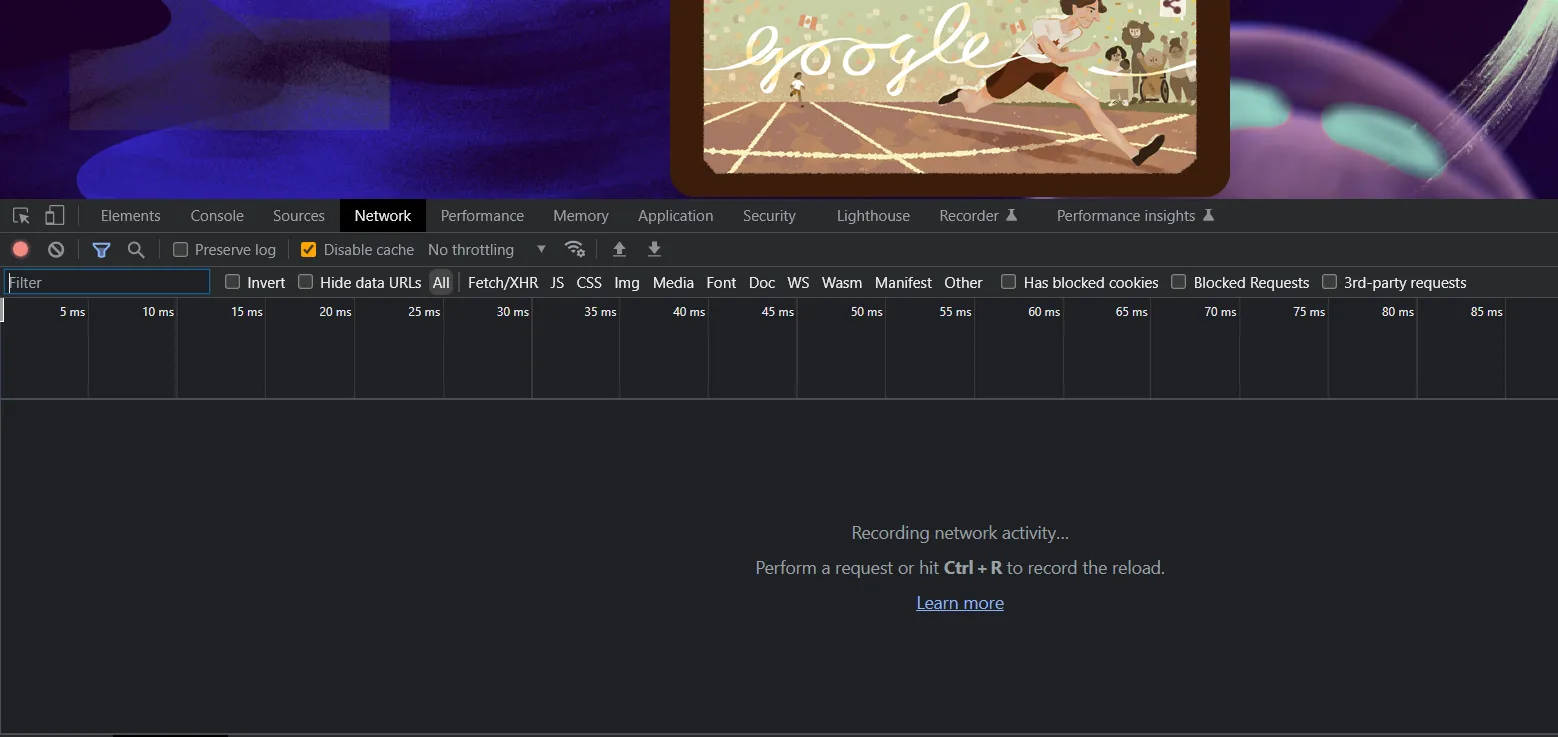Click the 75 ms timeline marker
1558x737 pixels.
point(1309,312)
